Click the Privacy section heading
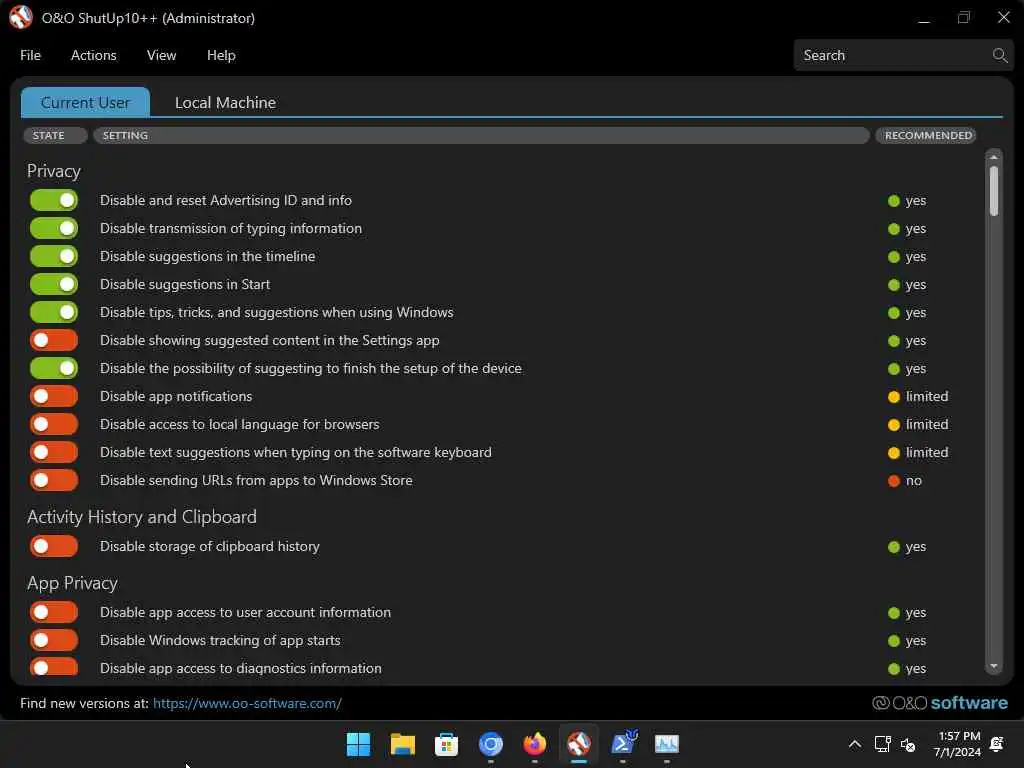 point(54,171)
